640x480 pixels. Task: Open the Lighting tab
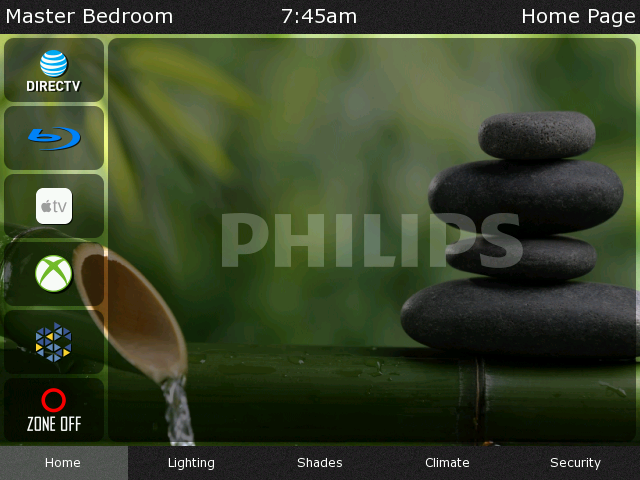191,463
